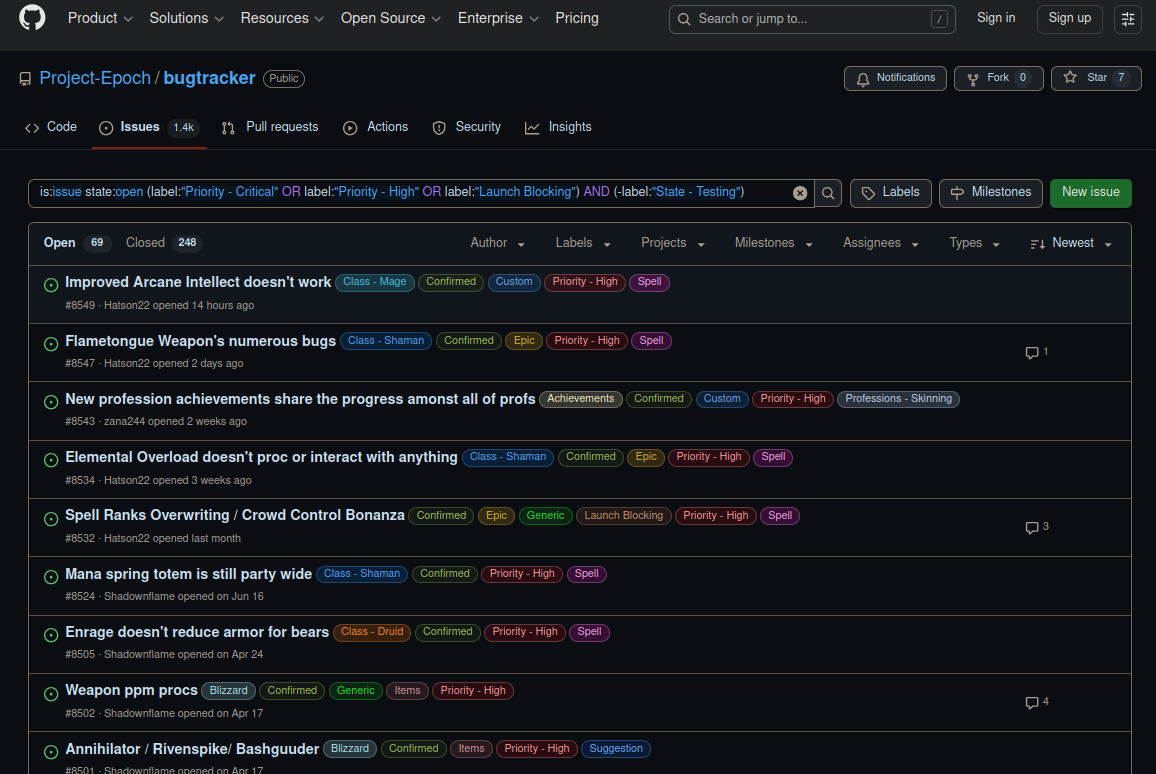The height and width of the screenshot is (774, 1156).
Task: Click the Generic label on Weapon ppm procs
Action: [355, 691]
